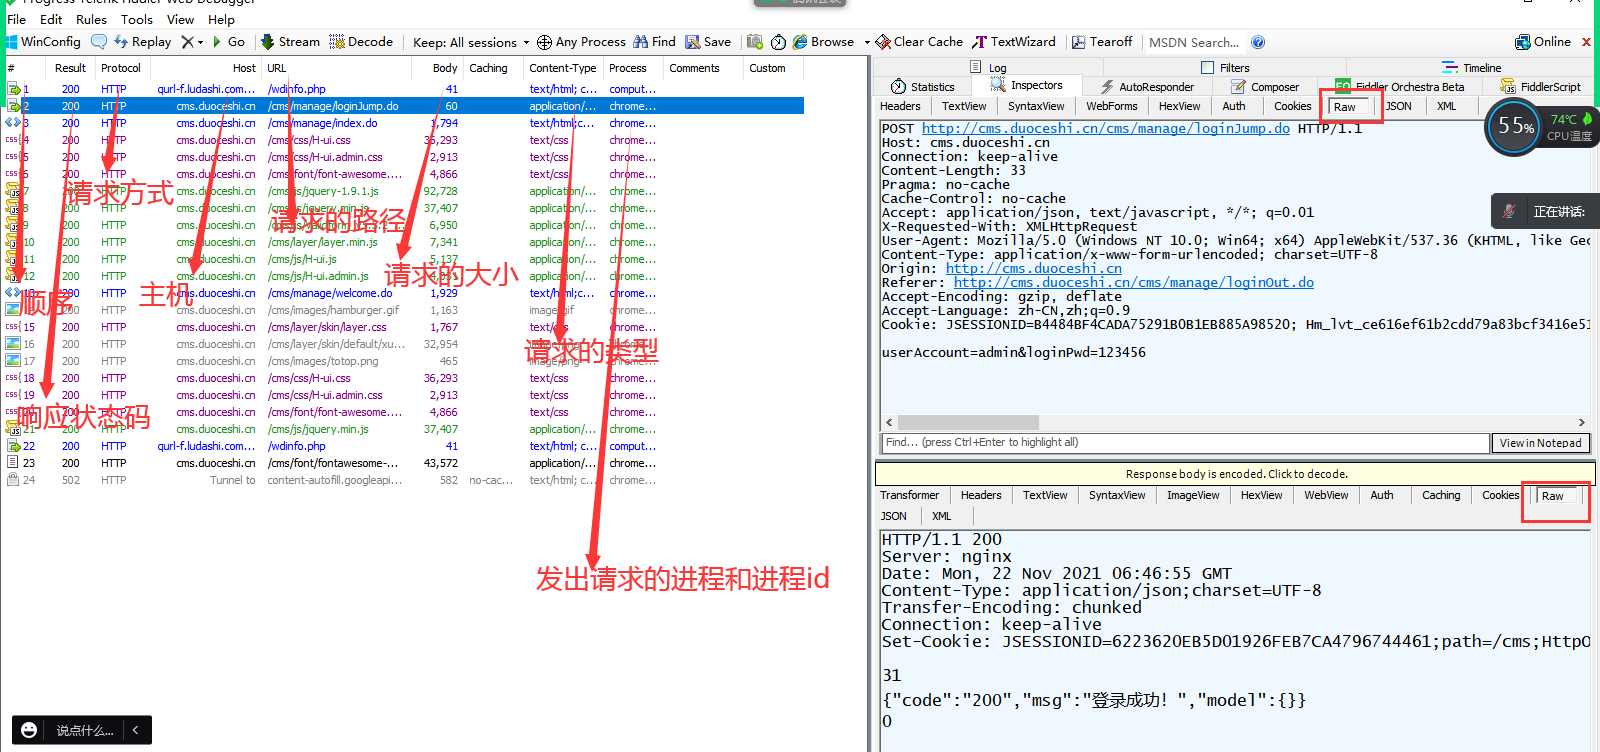Select the response ImageView tab
1600x752 pixels.
pos(1193,495)
